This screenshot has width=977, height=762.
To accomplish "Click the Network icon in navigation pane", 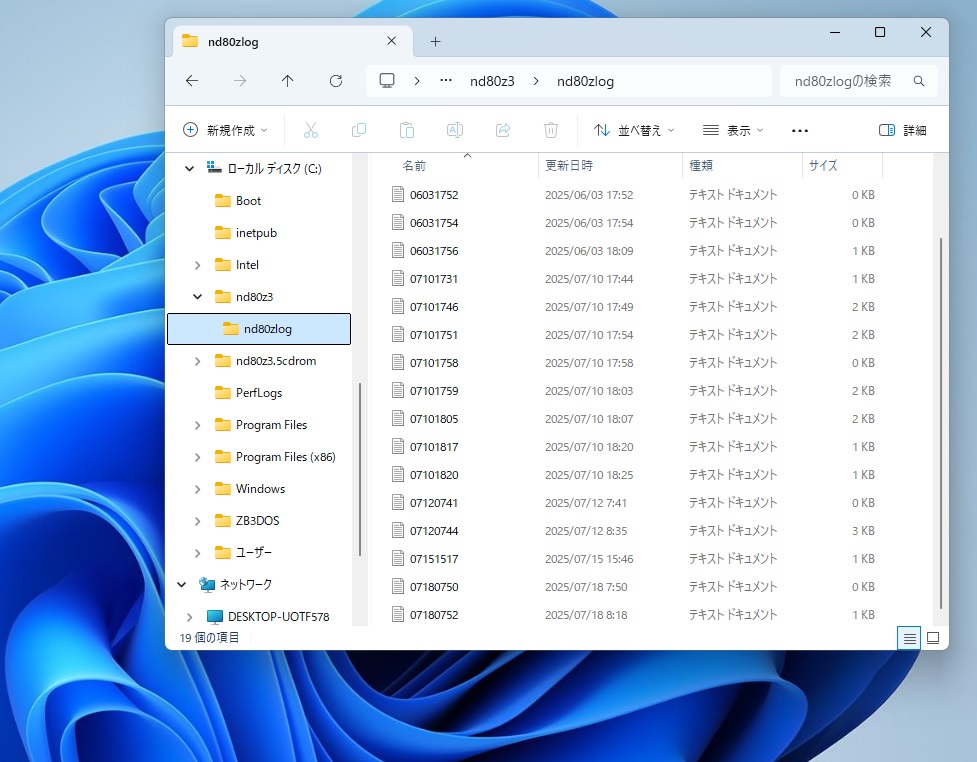I will tap(207, 584).
